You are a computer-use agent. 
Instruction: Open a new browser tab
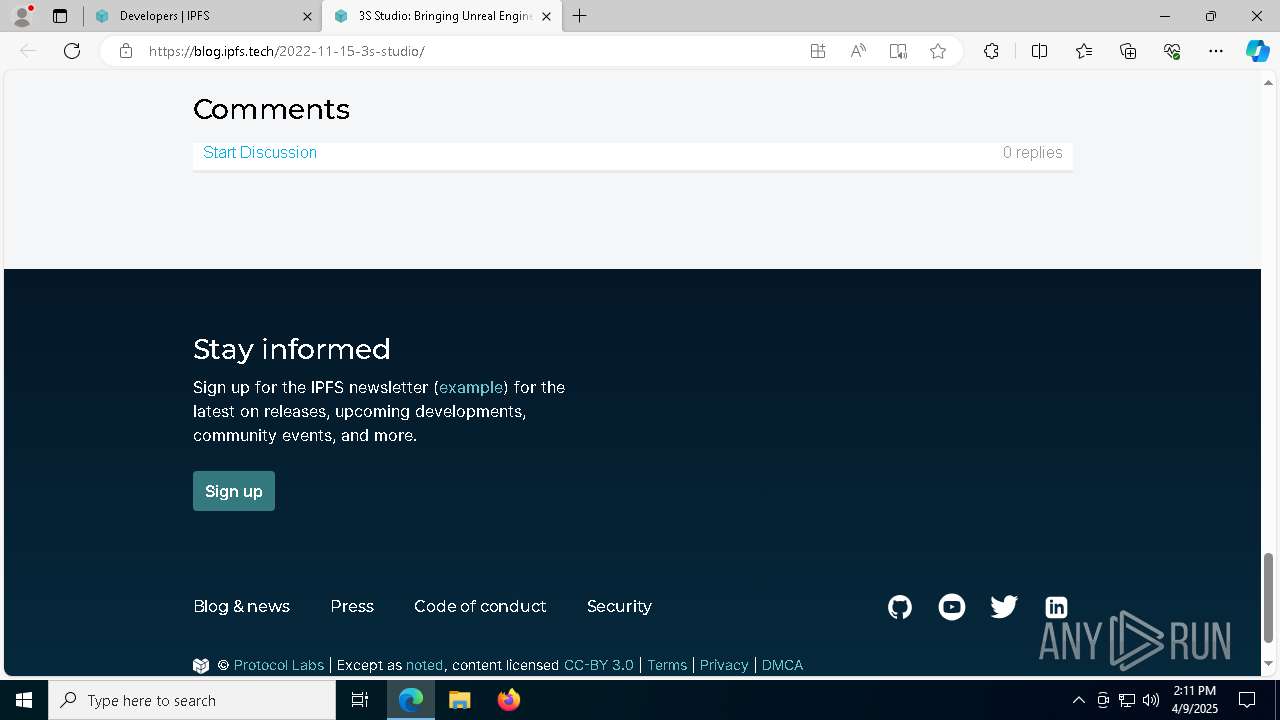click(580, 16)
